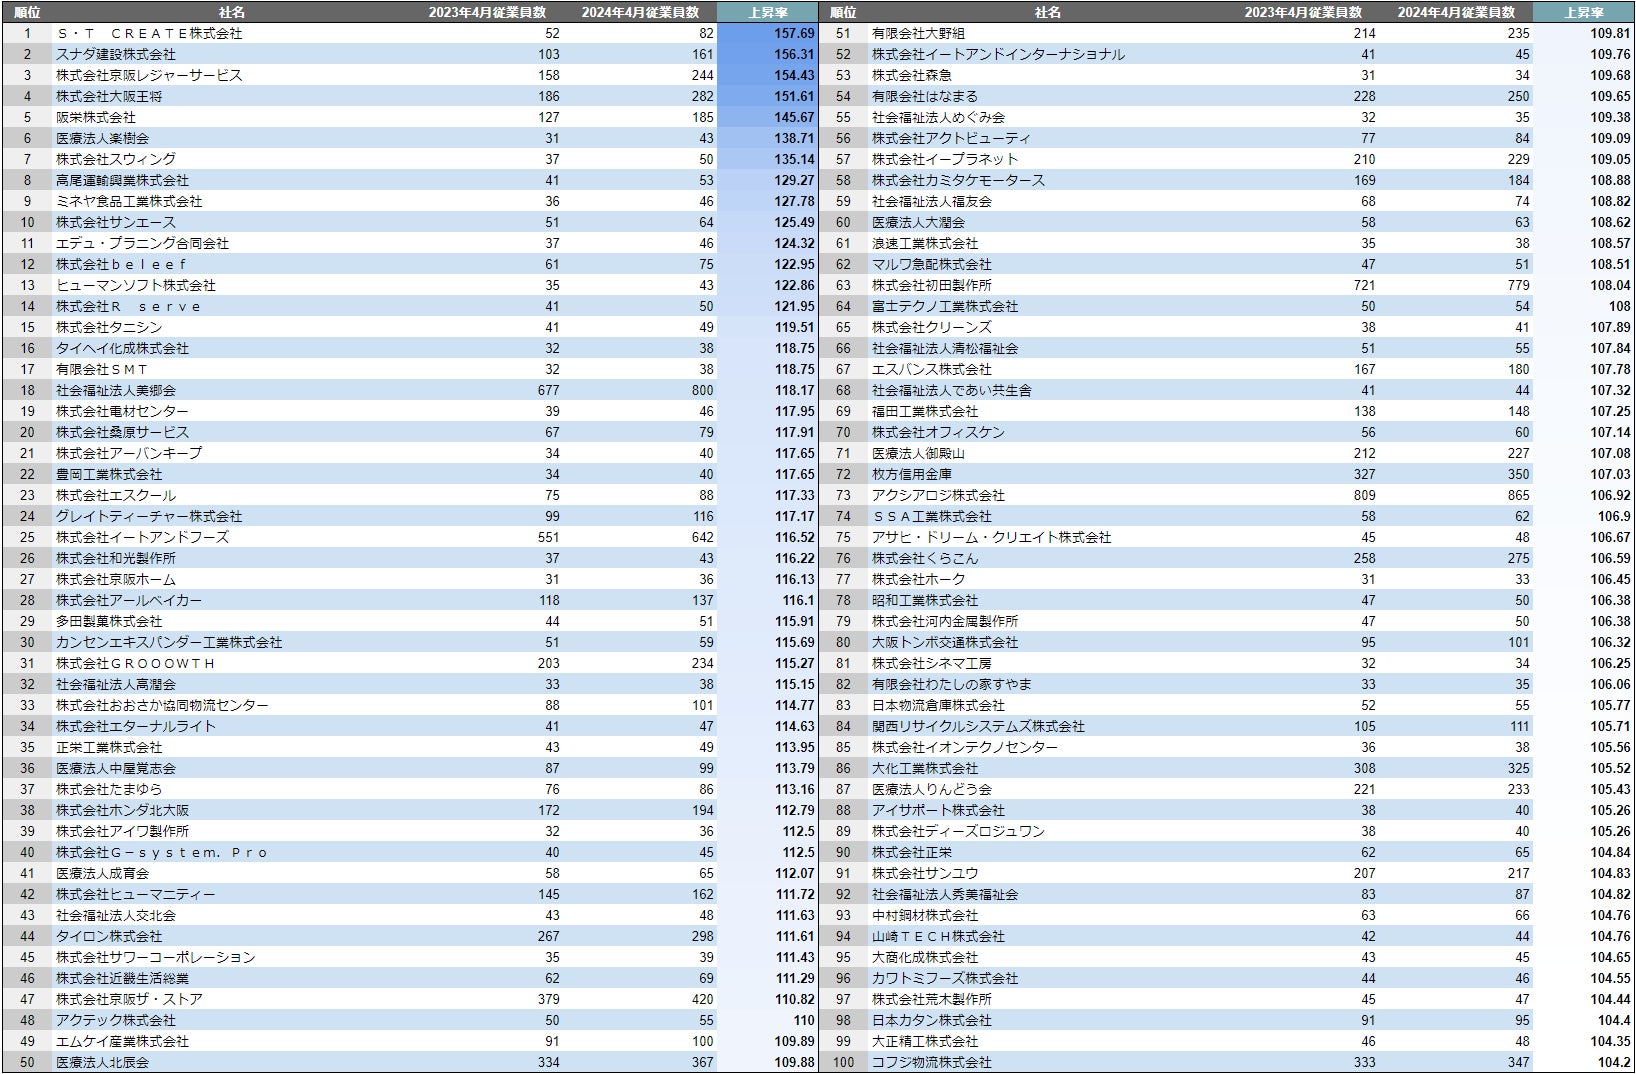Select the 株式会社エターナルライト entry
This screenshot has height=1074, width=1636.
136,726
